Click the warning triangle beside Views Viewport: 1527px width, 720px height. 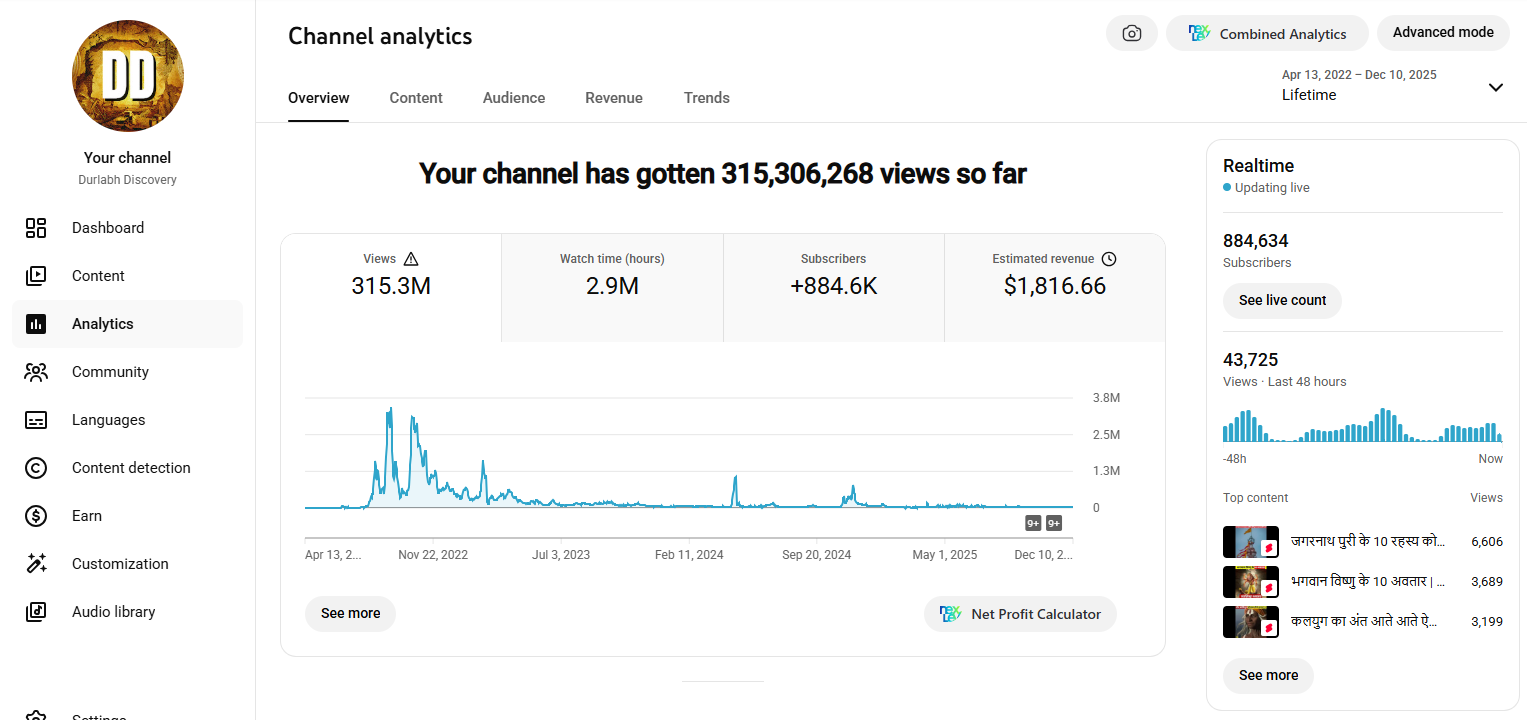pyautogui.click(x=410, y=259)
